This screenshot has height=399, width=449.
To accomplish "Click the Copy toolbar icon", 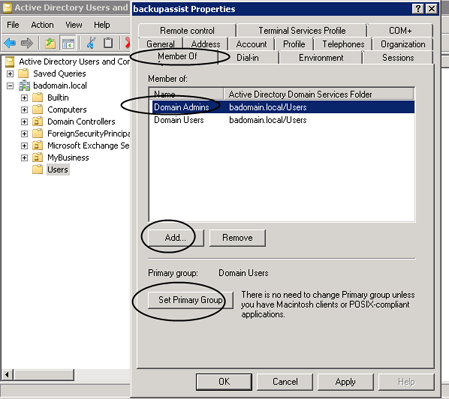I will (x=108, y=43).
